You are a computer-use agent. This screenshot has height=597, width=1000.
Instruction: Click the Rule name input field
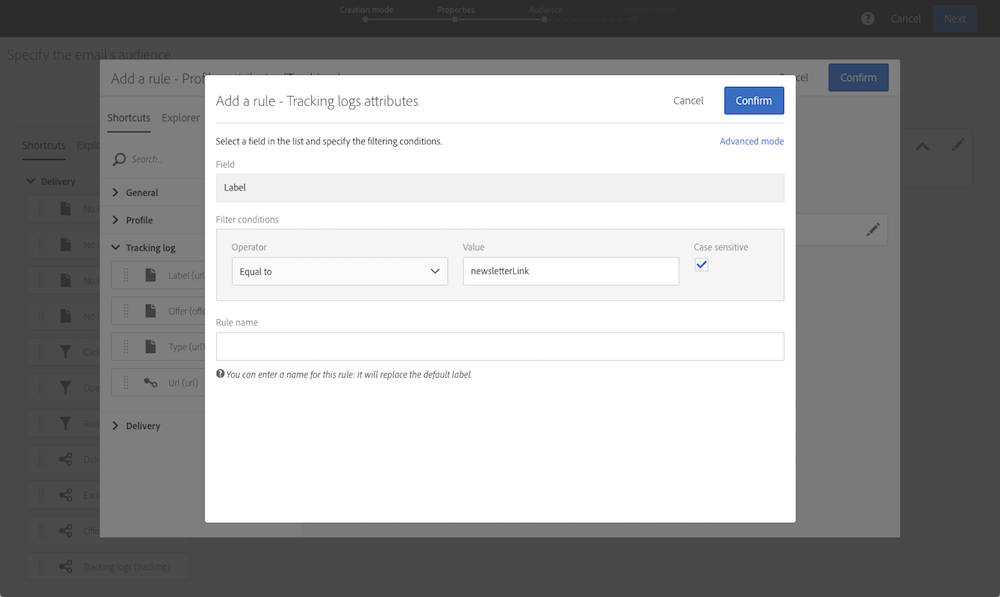(499, 346)
